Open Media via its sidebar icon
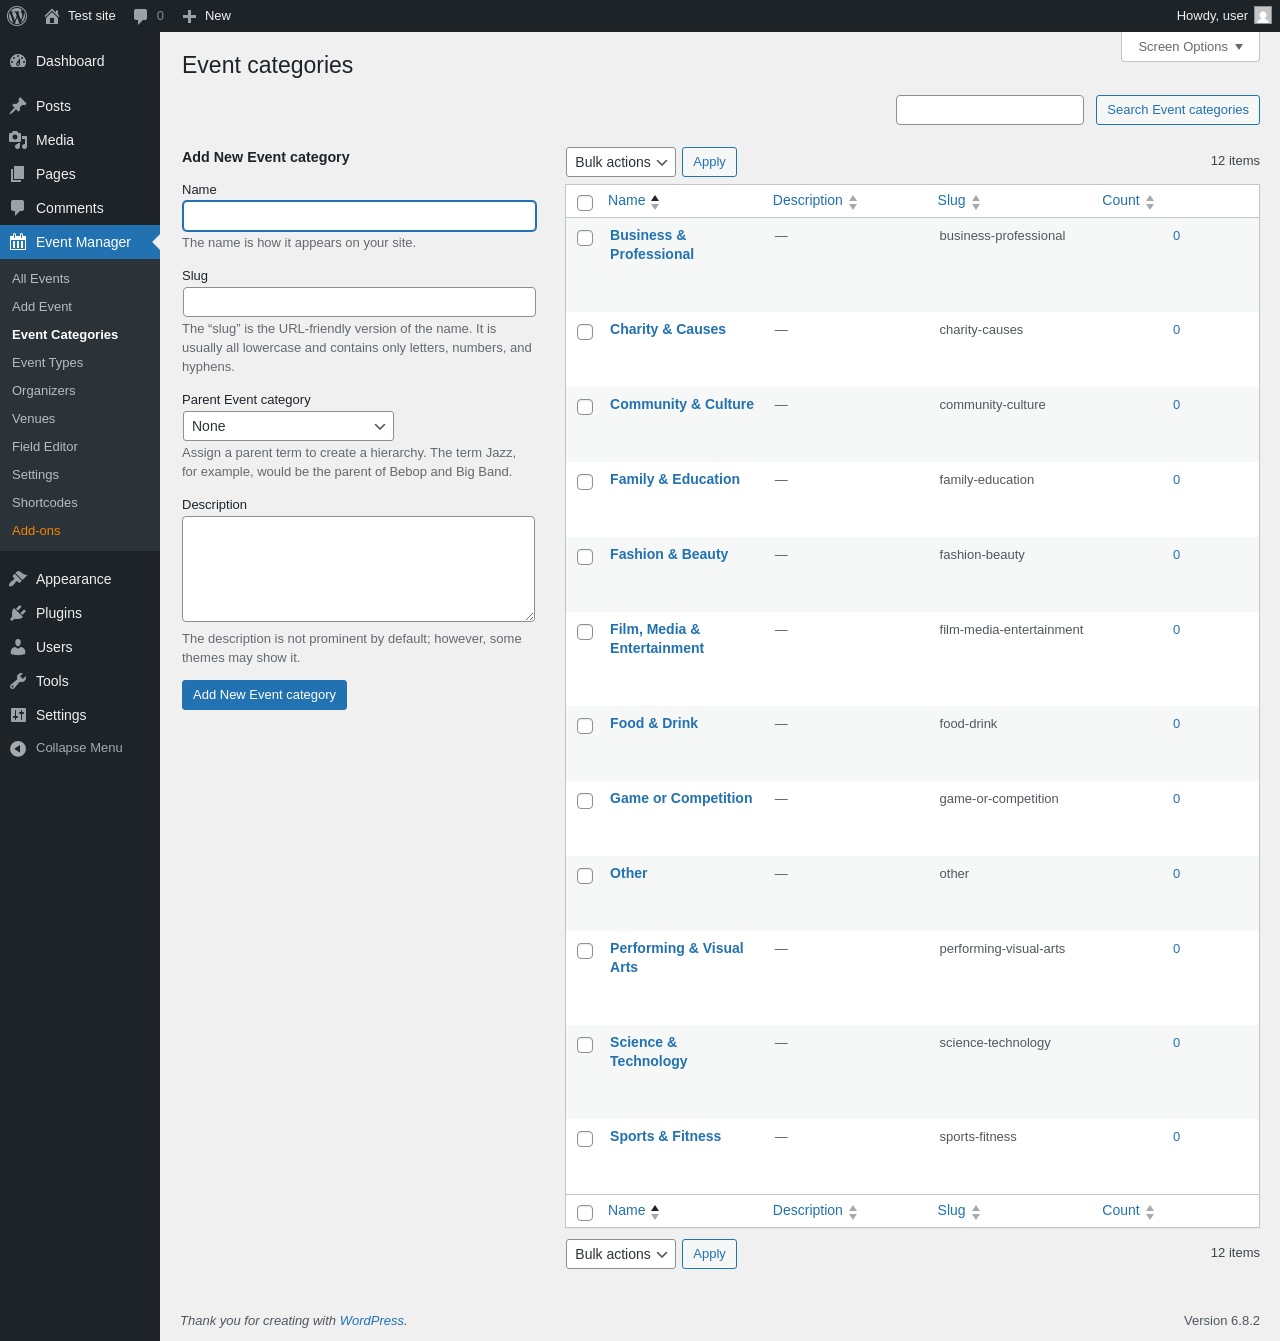Screen dimensions: 1280x1341 coord(18,140)
